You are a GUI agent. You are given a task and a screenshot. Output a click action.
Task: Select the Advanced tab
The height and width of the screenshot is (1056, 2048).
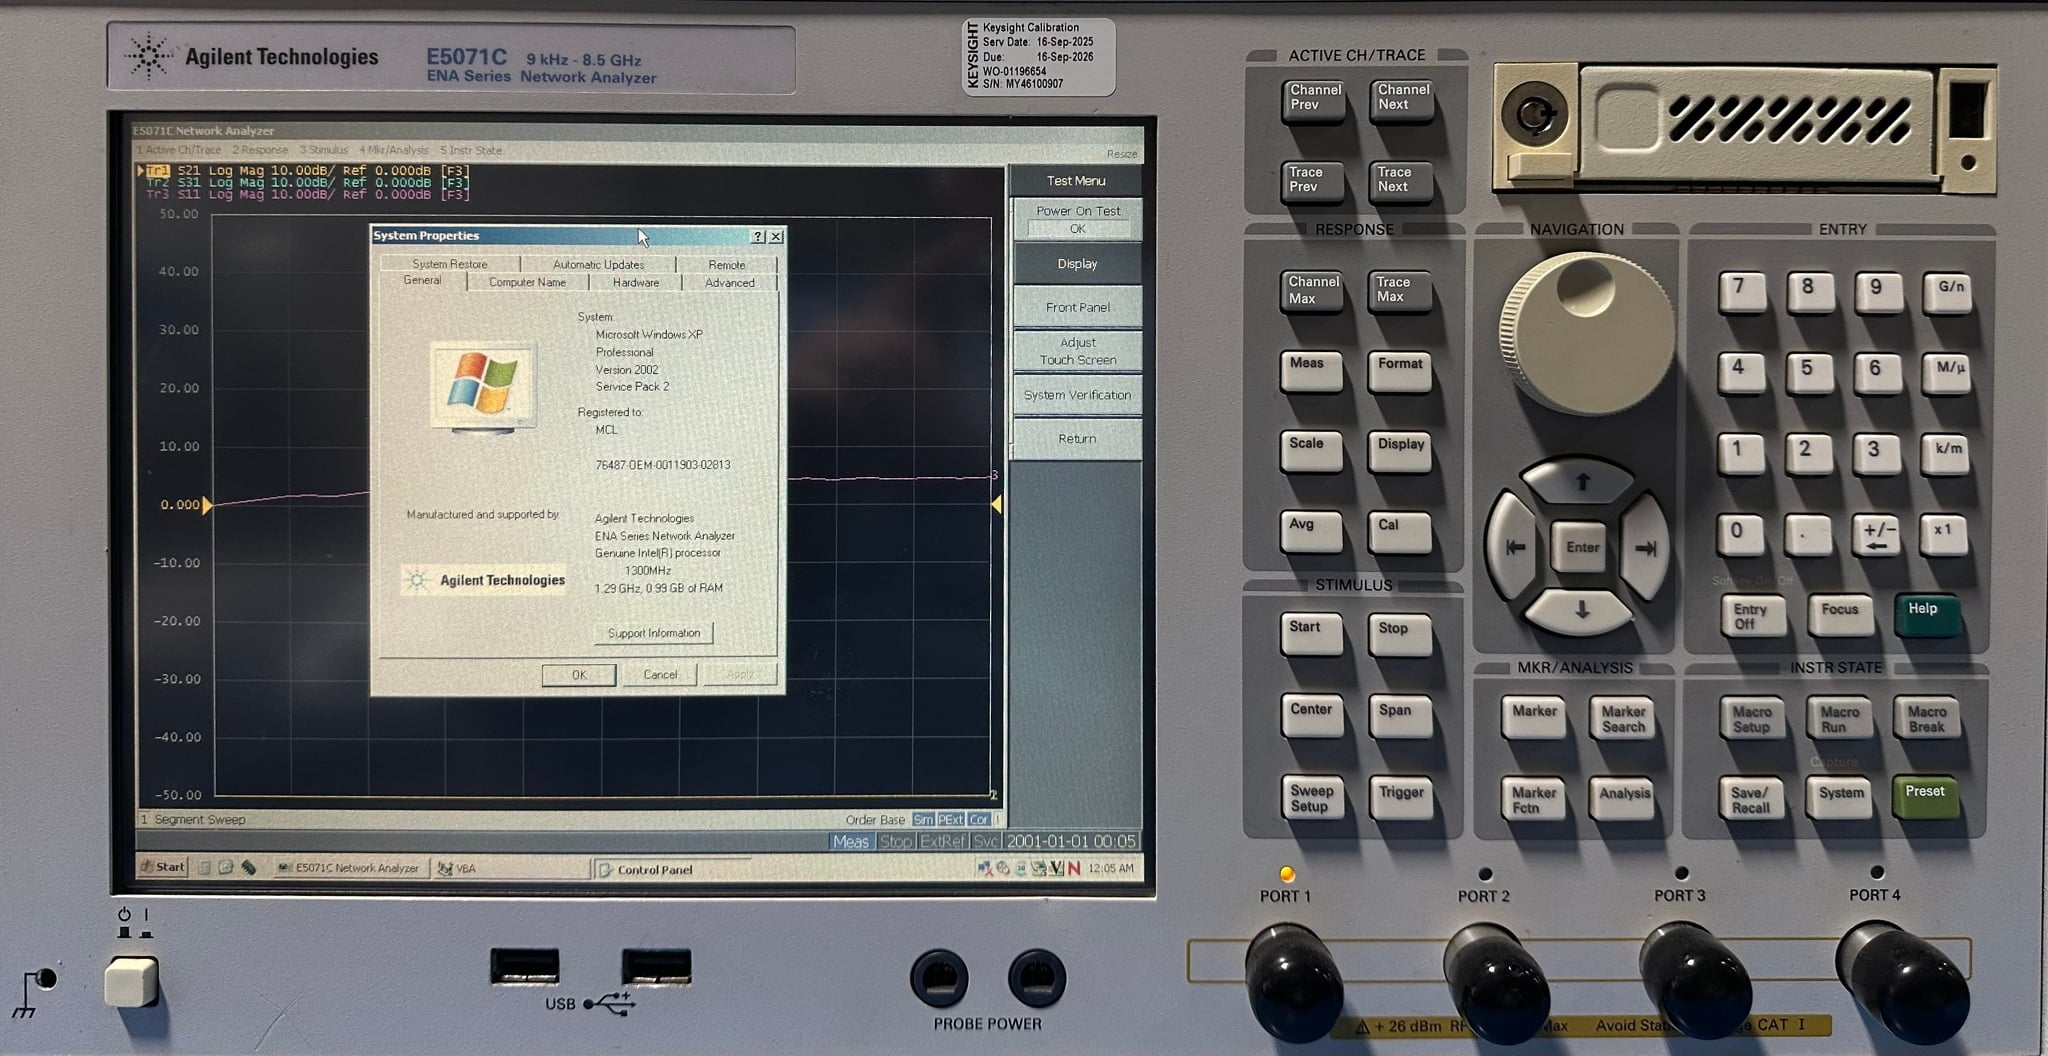(x=730, y=282)
